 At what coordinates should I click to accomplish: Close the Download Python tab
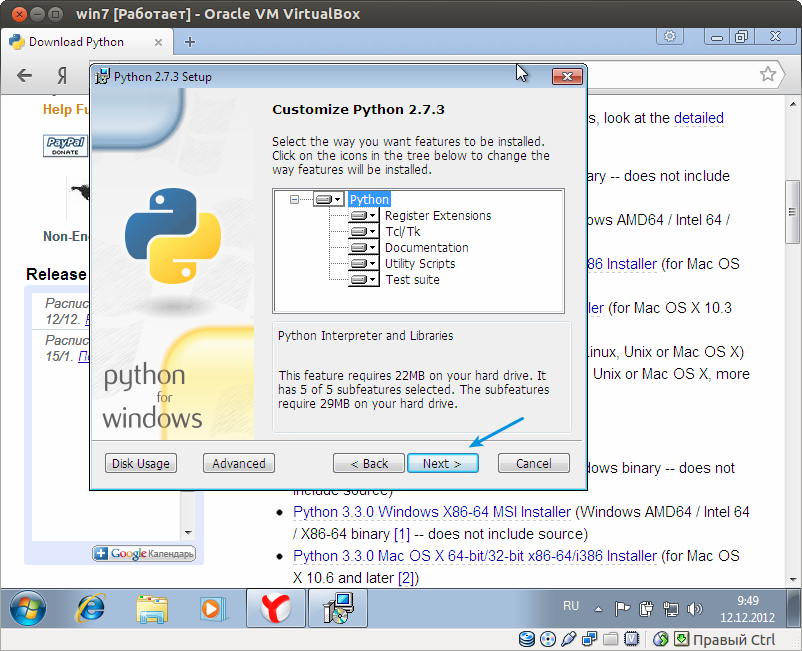click(159, 42)
